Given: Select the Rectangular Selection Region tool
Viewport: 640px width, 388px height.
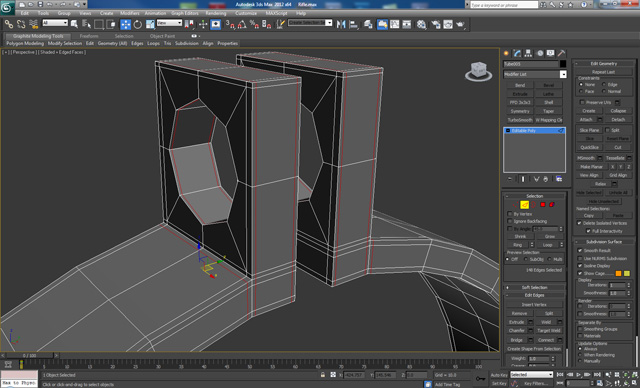Looking at the screenshot, I should (99, 24).
